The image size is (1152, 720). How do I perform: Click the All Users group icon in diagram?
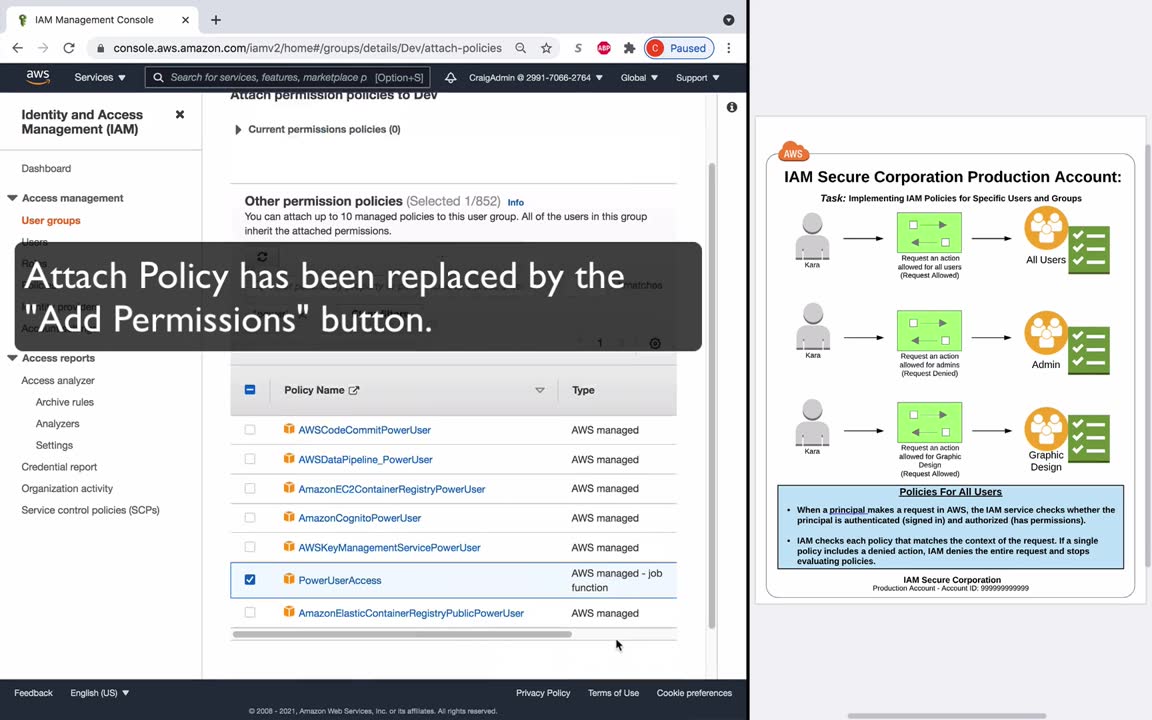point(1046,228)
